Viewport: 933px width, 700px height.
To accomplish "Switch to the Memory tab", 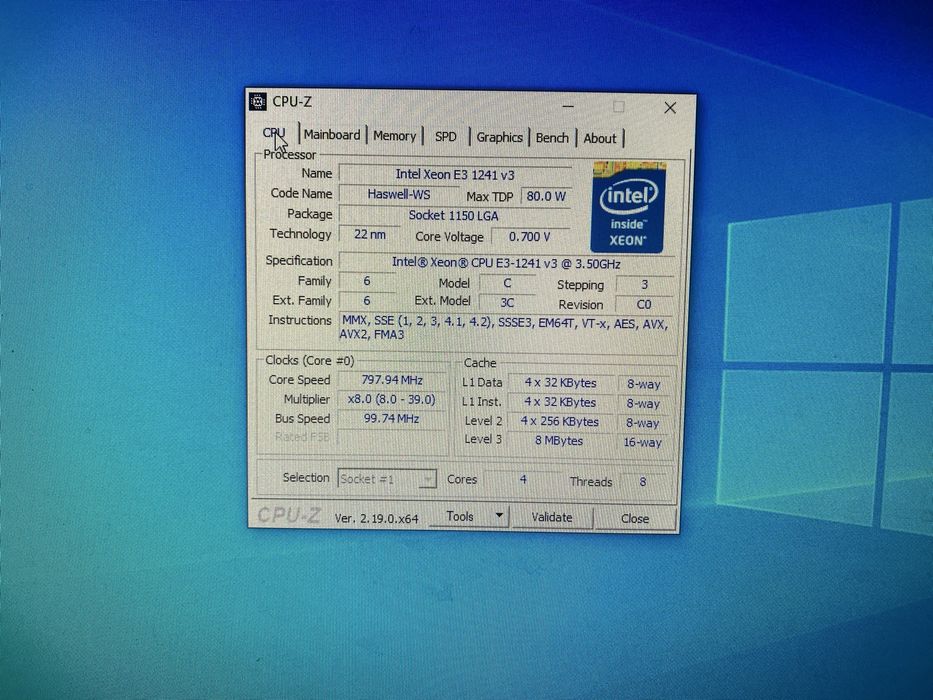I will click(395, 136).
